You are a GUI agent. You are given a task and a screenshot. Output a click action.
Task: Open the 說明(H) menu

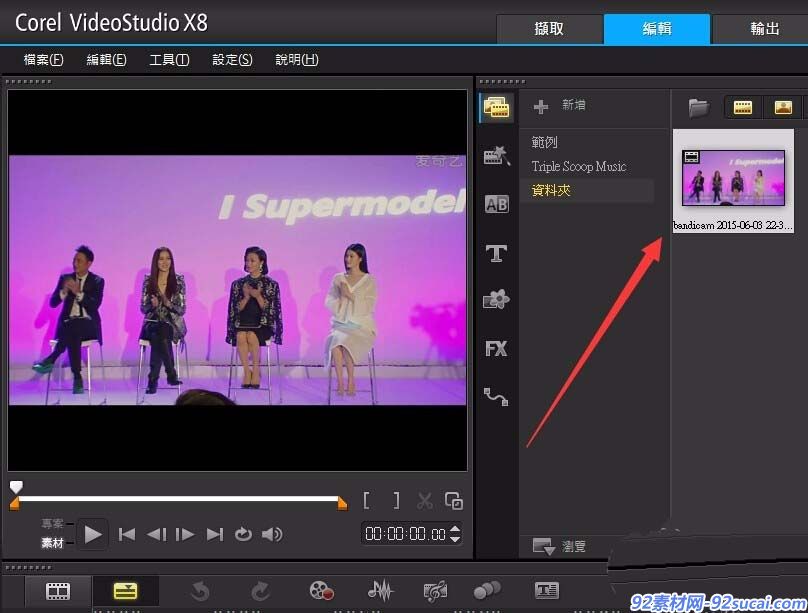[297, 60]
